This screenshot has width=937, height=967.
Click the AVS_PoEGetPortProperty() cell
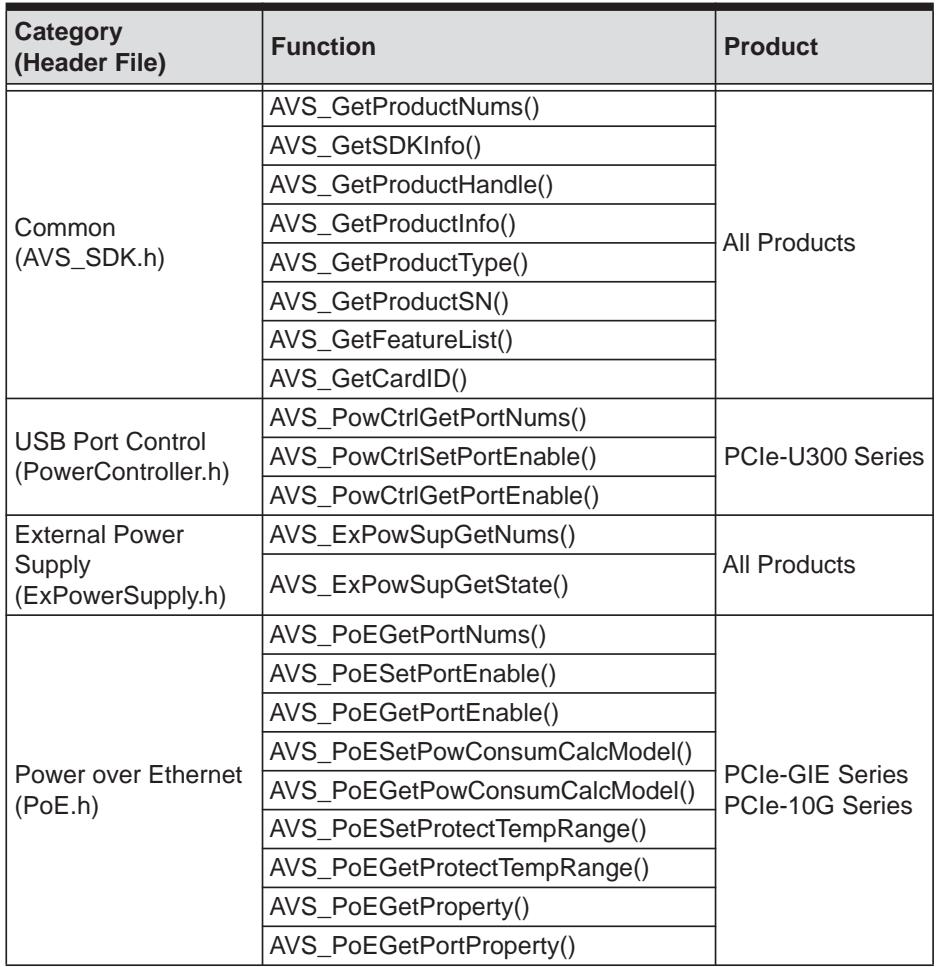(489, 946)
